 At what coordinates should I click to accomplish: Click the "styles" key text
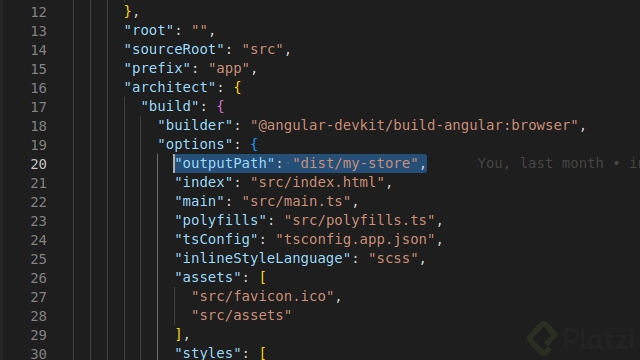click(208, 353)
